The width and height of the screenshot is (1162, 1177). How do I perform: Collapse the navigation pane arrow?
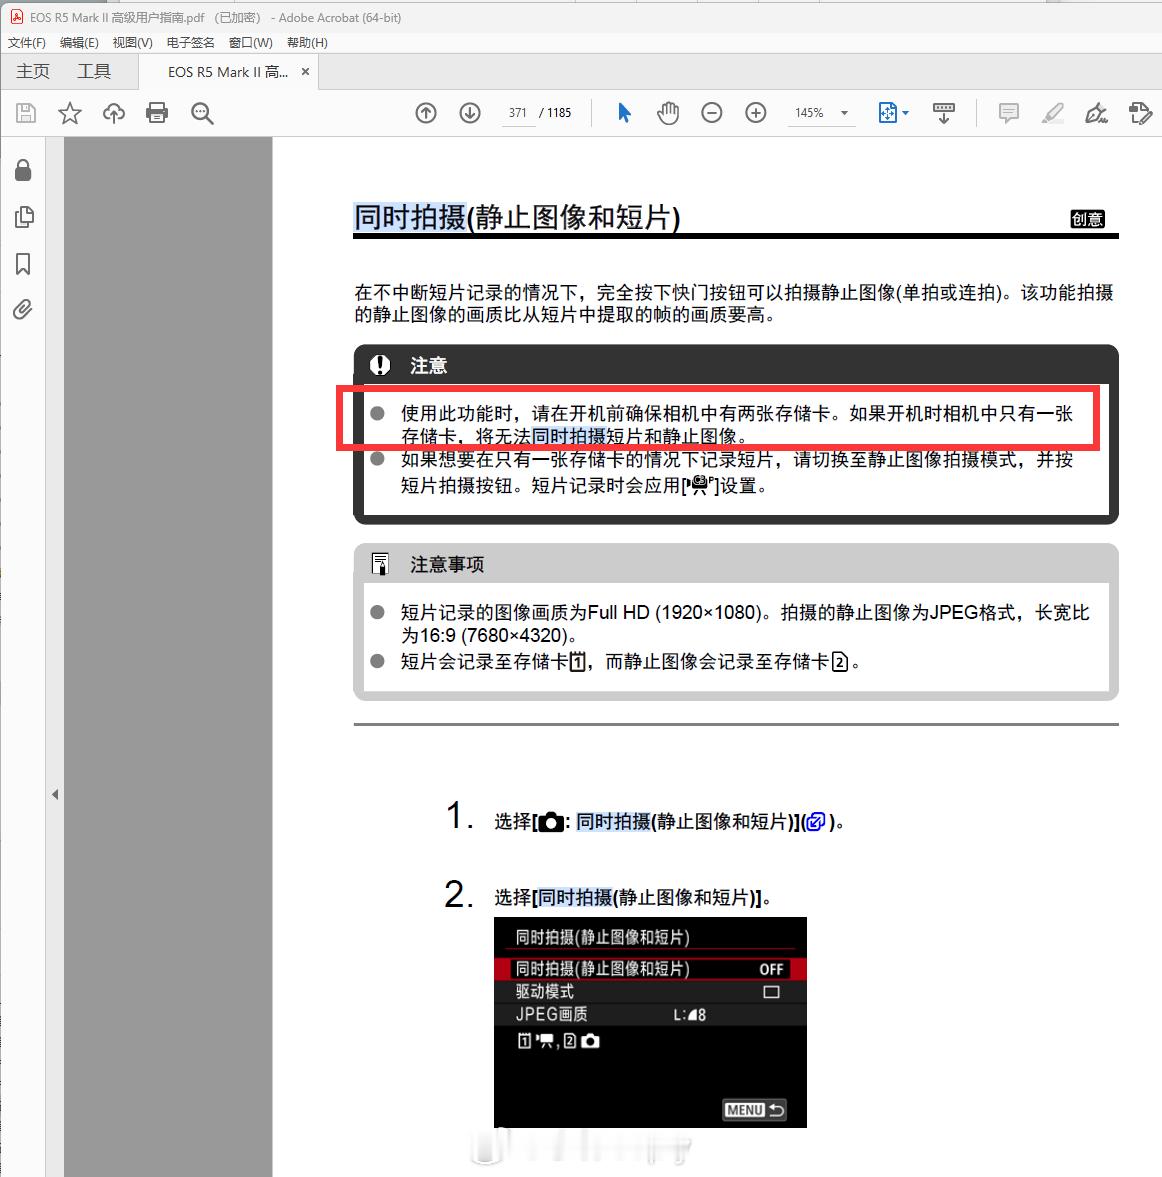[55, 794]
